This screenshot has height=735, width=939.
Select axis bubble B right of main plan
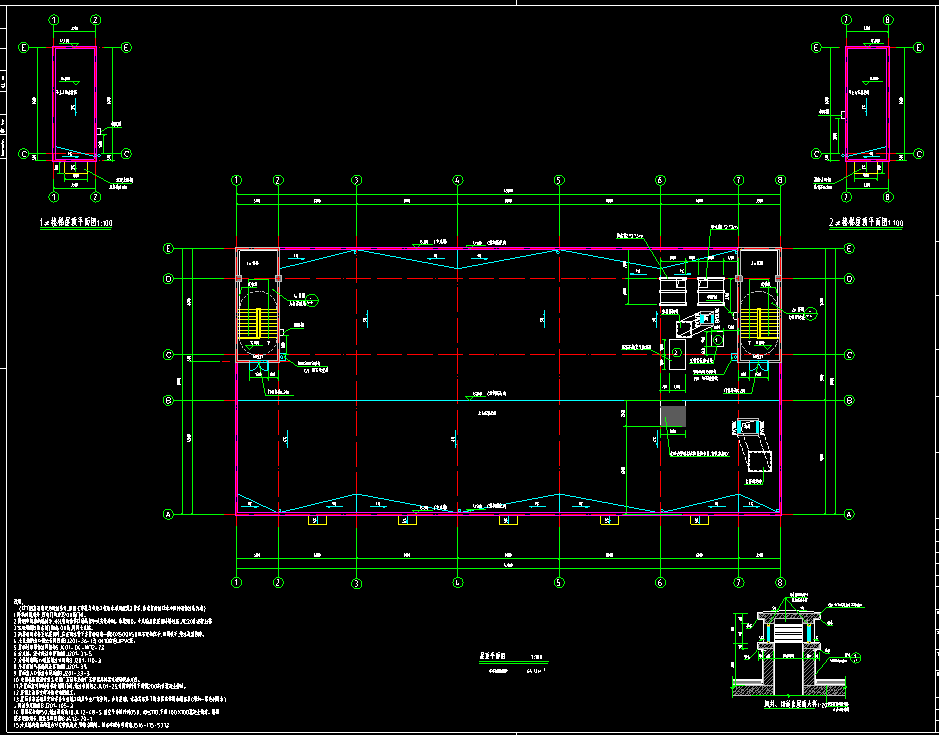click(849, 401)
